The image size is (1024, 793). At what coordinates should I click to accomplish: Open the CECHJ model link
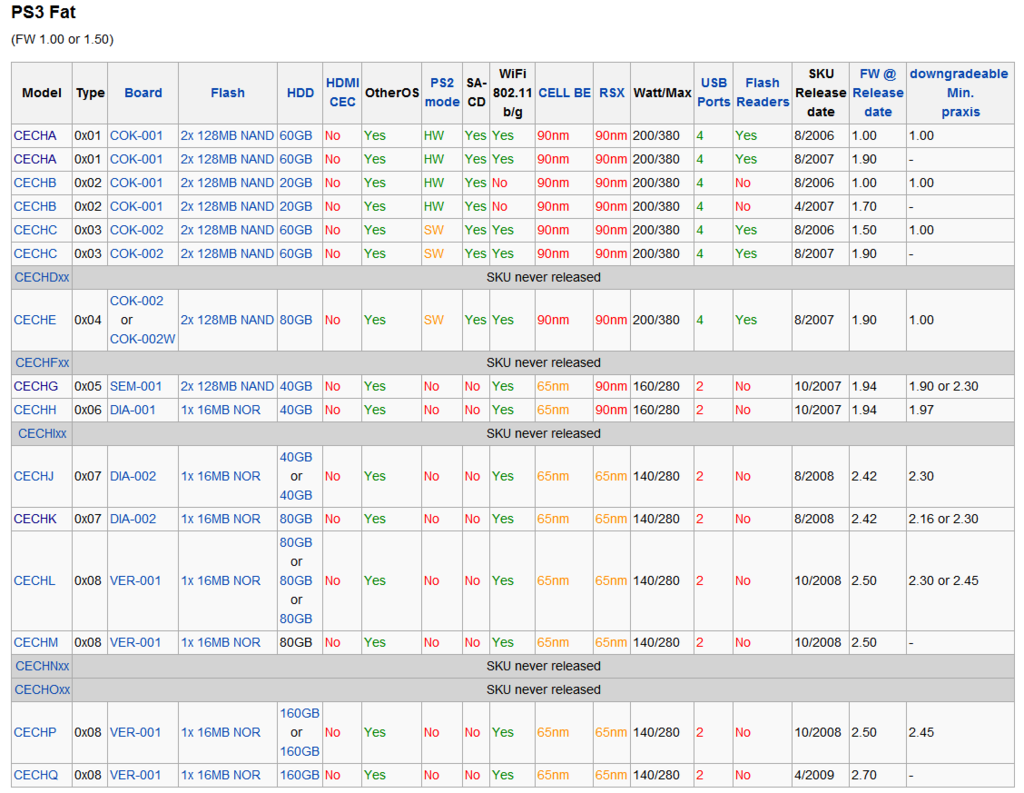coord(34,477)
